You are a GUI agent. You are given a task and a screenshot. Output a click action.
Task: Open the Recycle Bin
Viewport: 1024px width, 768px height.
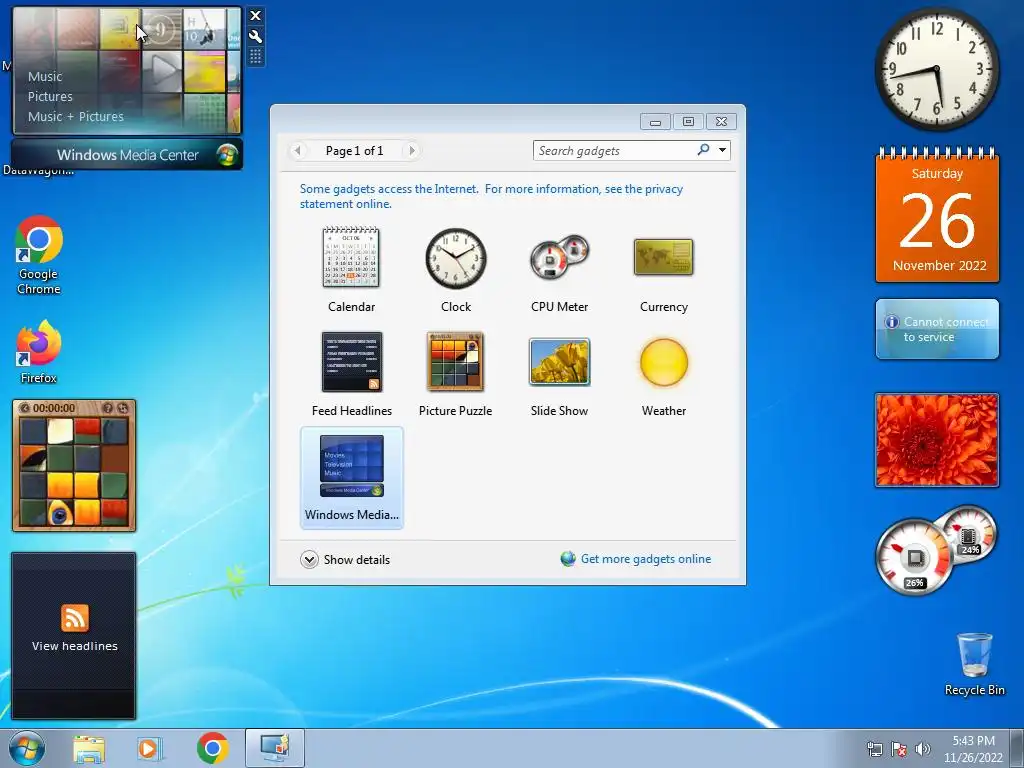tap(974, 664)
